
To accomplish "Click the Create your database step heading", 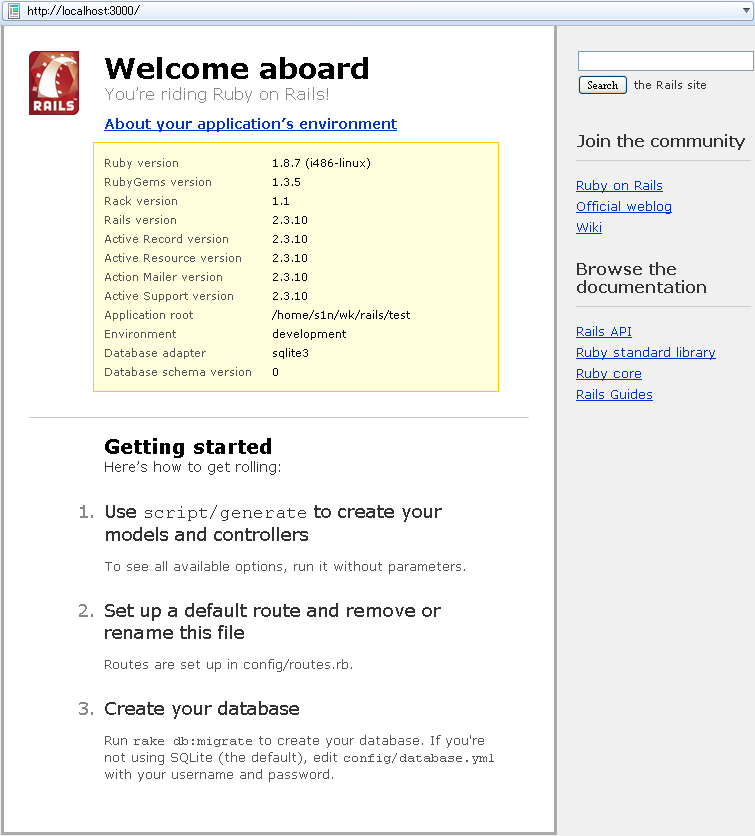I will click(x=201, y=709).
